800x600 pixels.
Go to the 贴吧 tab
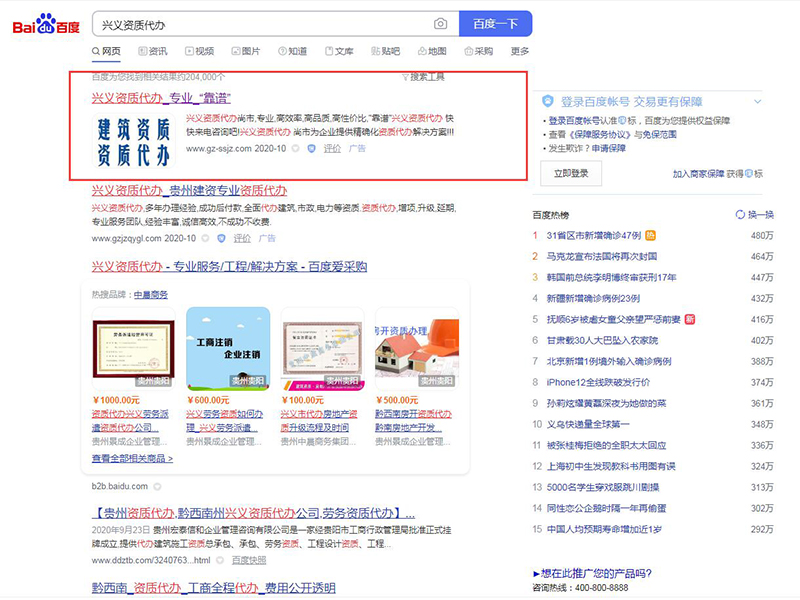[386, 51]
